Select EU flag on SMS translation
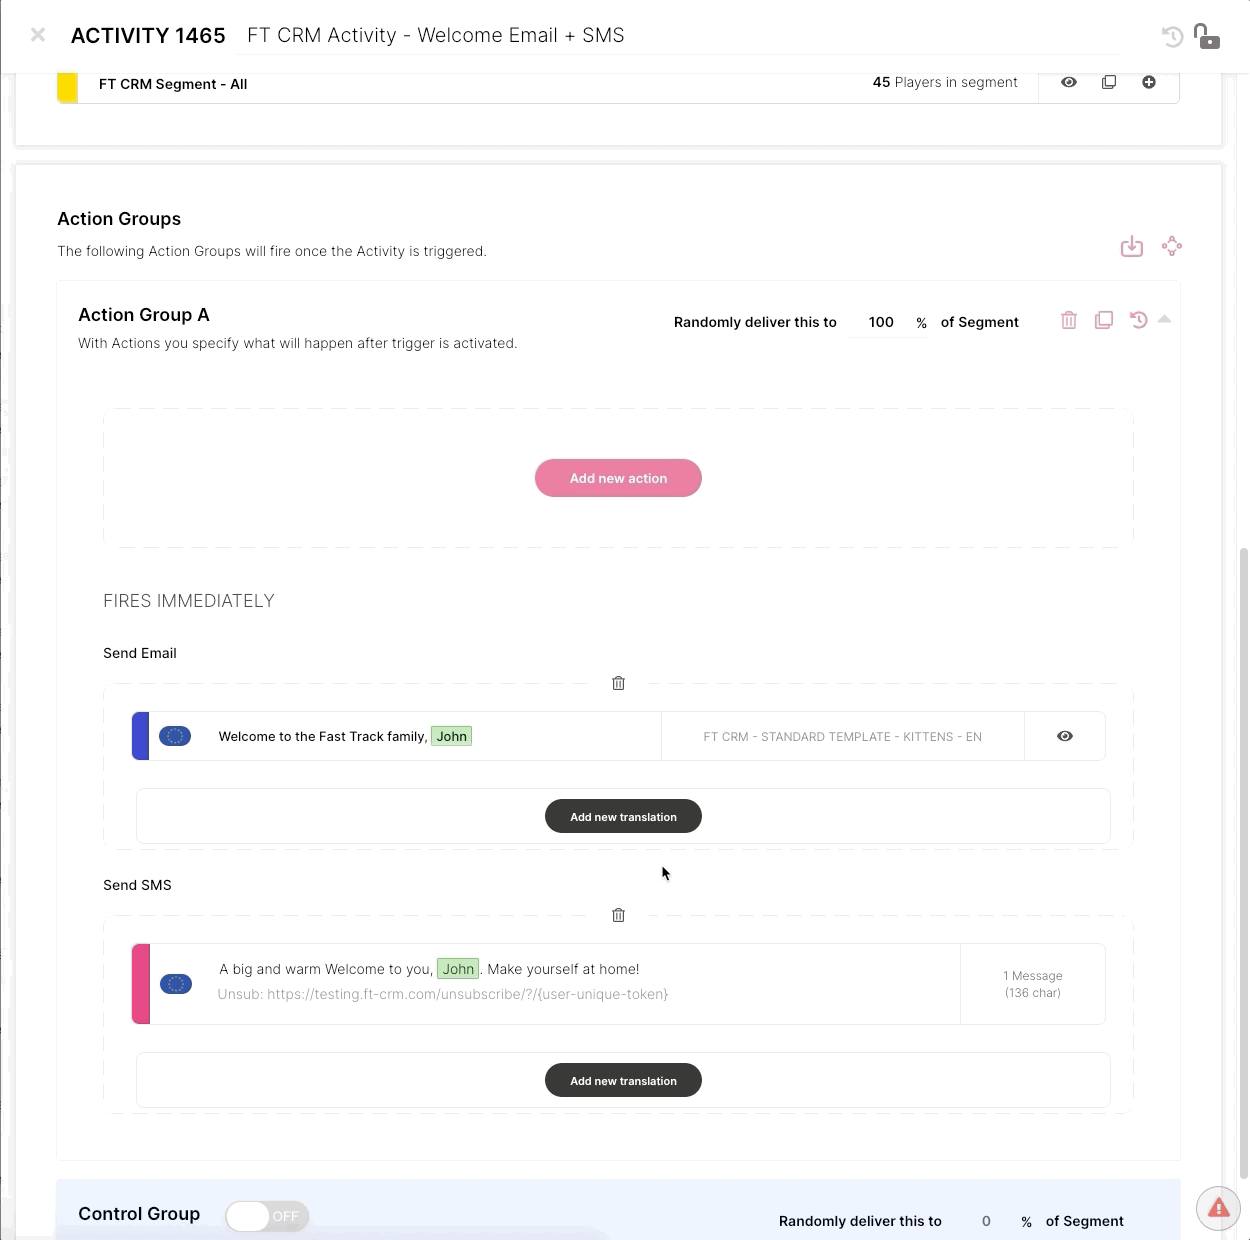1250x1240 pixels. [176, 984]
